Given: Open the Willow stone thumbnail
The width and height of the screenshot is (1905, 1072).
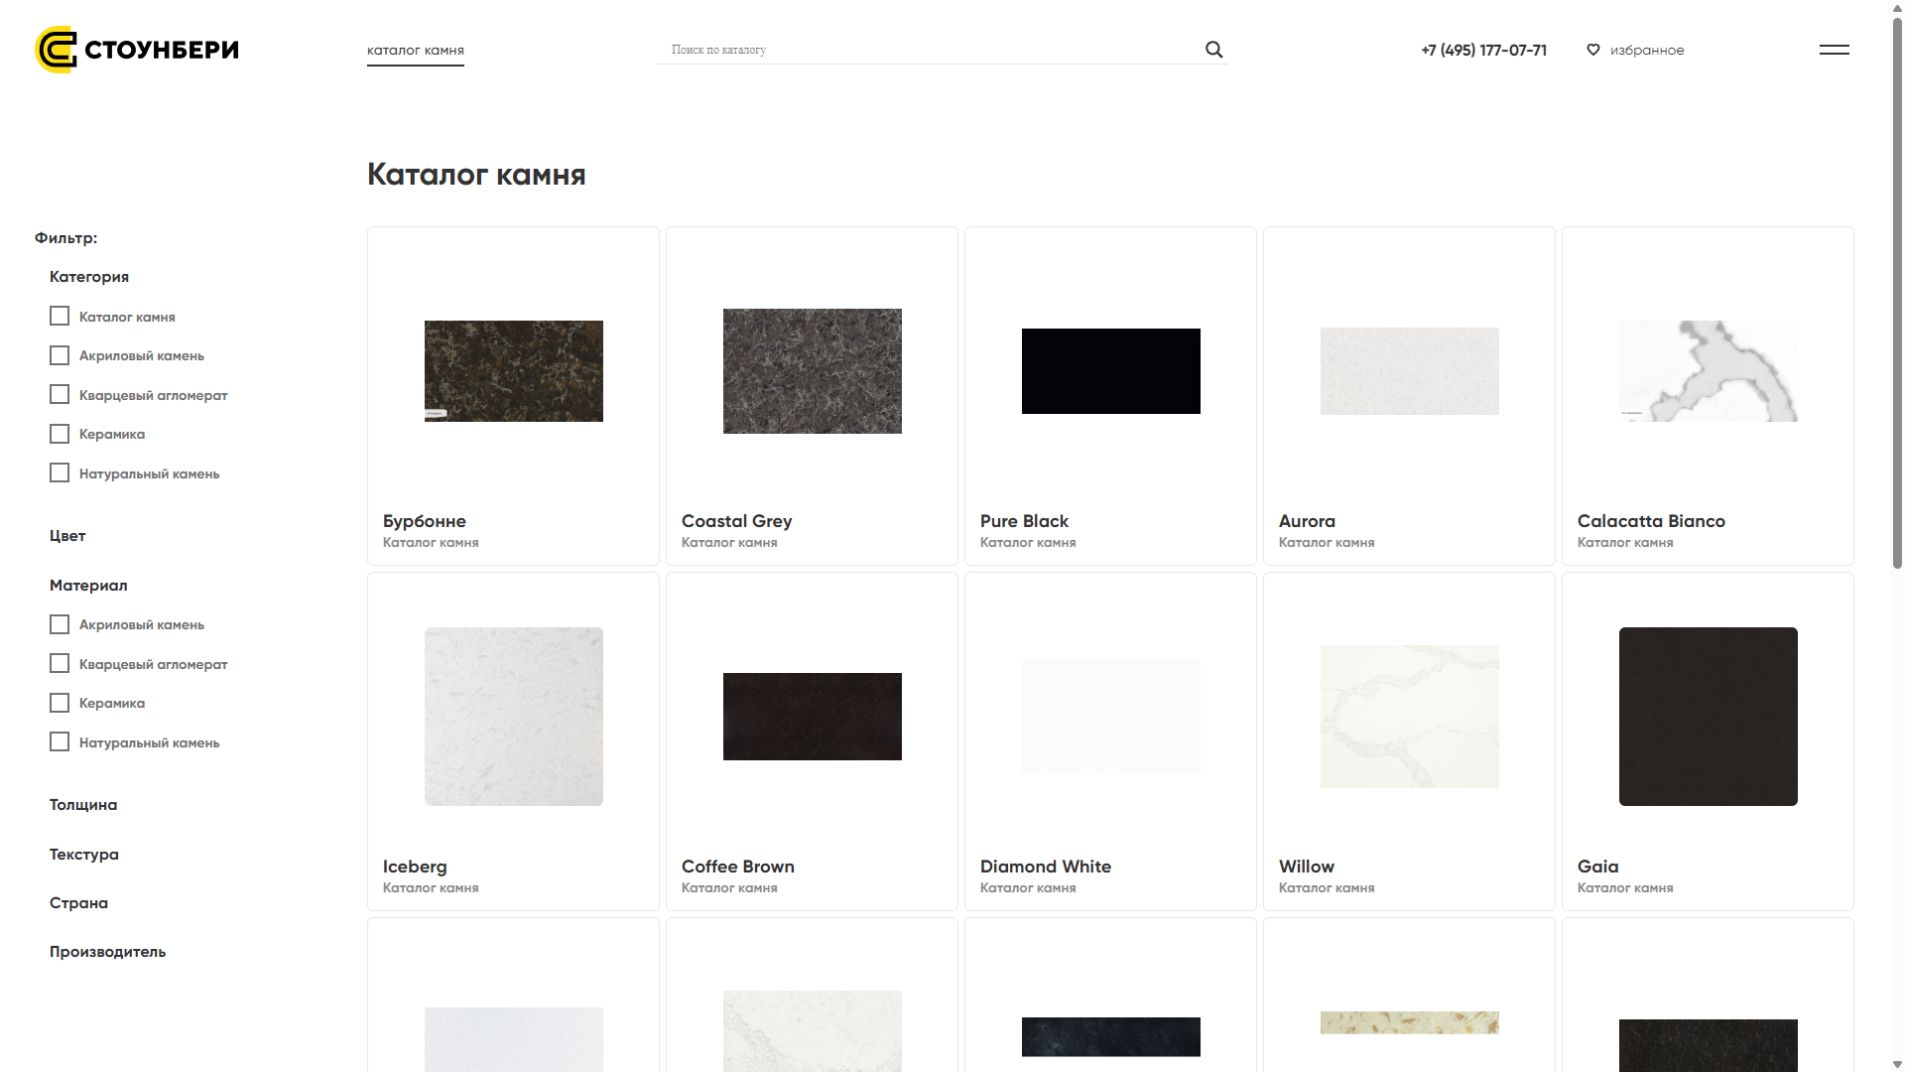Looking at the screenshot, I should (x=1409, y=716).
